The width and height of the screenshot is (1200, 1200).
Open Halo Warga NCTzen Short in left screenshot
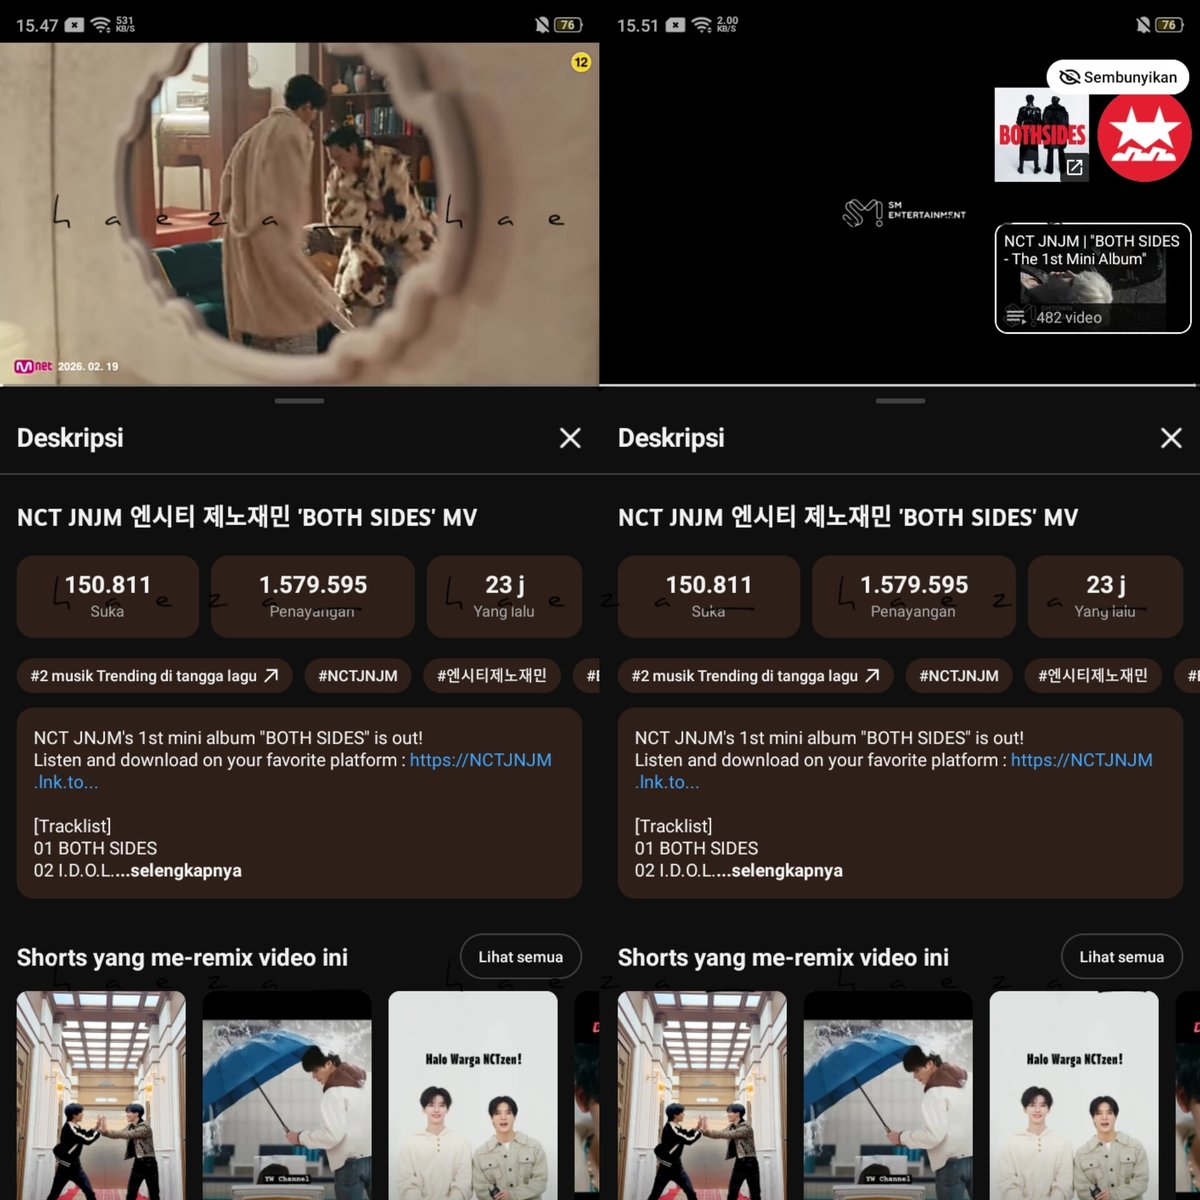[x=473, y=1095]
